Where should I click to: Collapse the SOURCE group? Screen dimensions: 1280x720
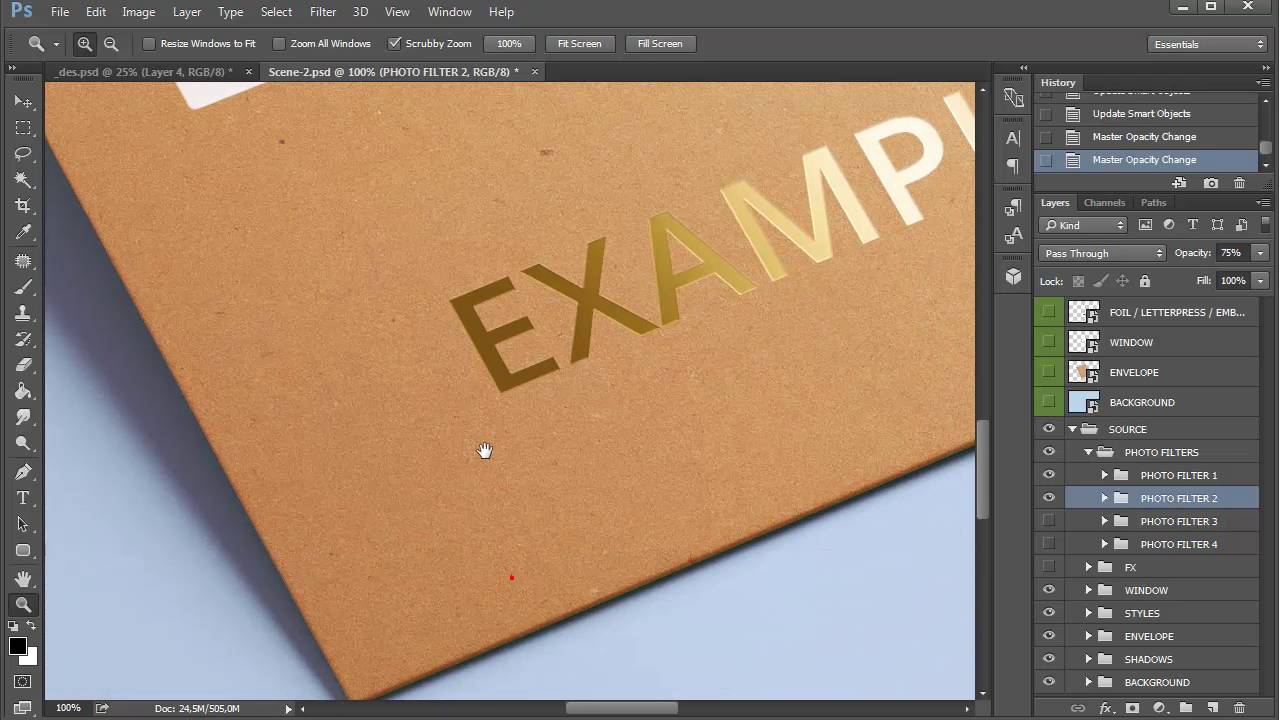click(x=1072, y=429)
